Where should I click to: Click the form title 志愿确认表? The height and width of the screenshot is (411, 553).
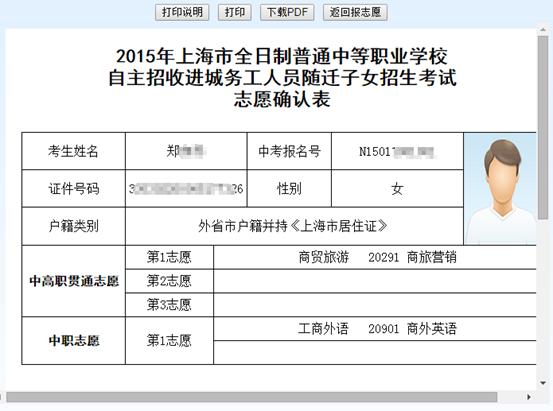pos(282,99)
